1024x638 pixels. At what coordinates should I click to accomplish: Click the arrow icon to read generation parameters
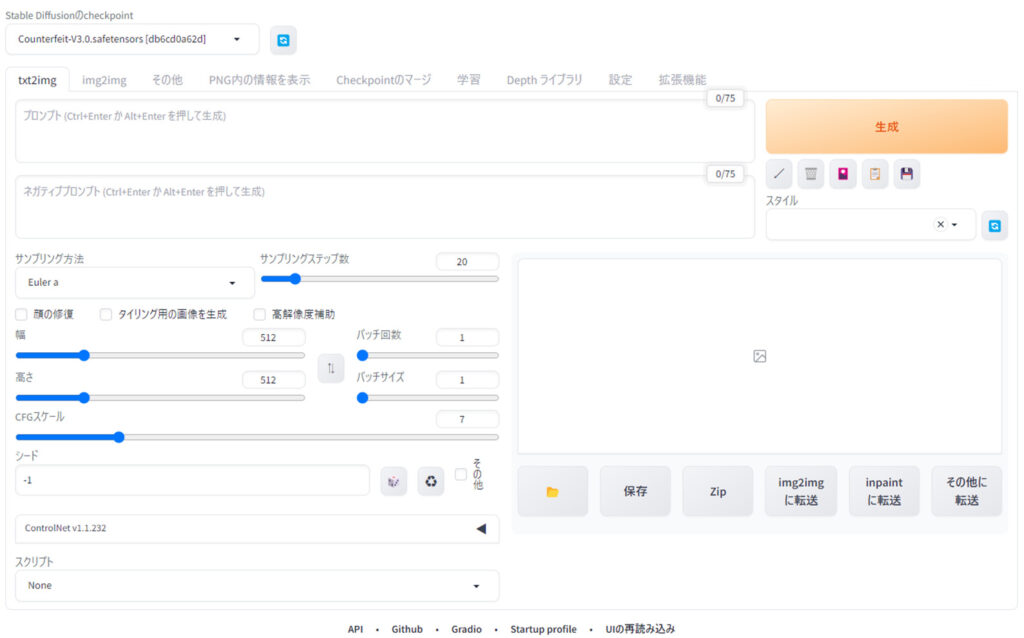779,174
